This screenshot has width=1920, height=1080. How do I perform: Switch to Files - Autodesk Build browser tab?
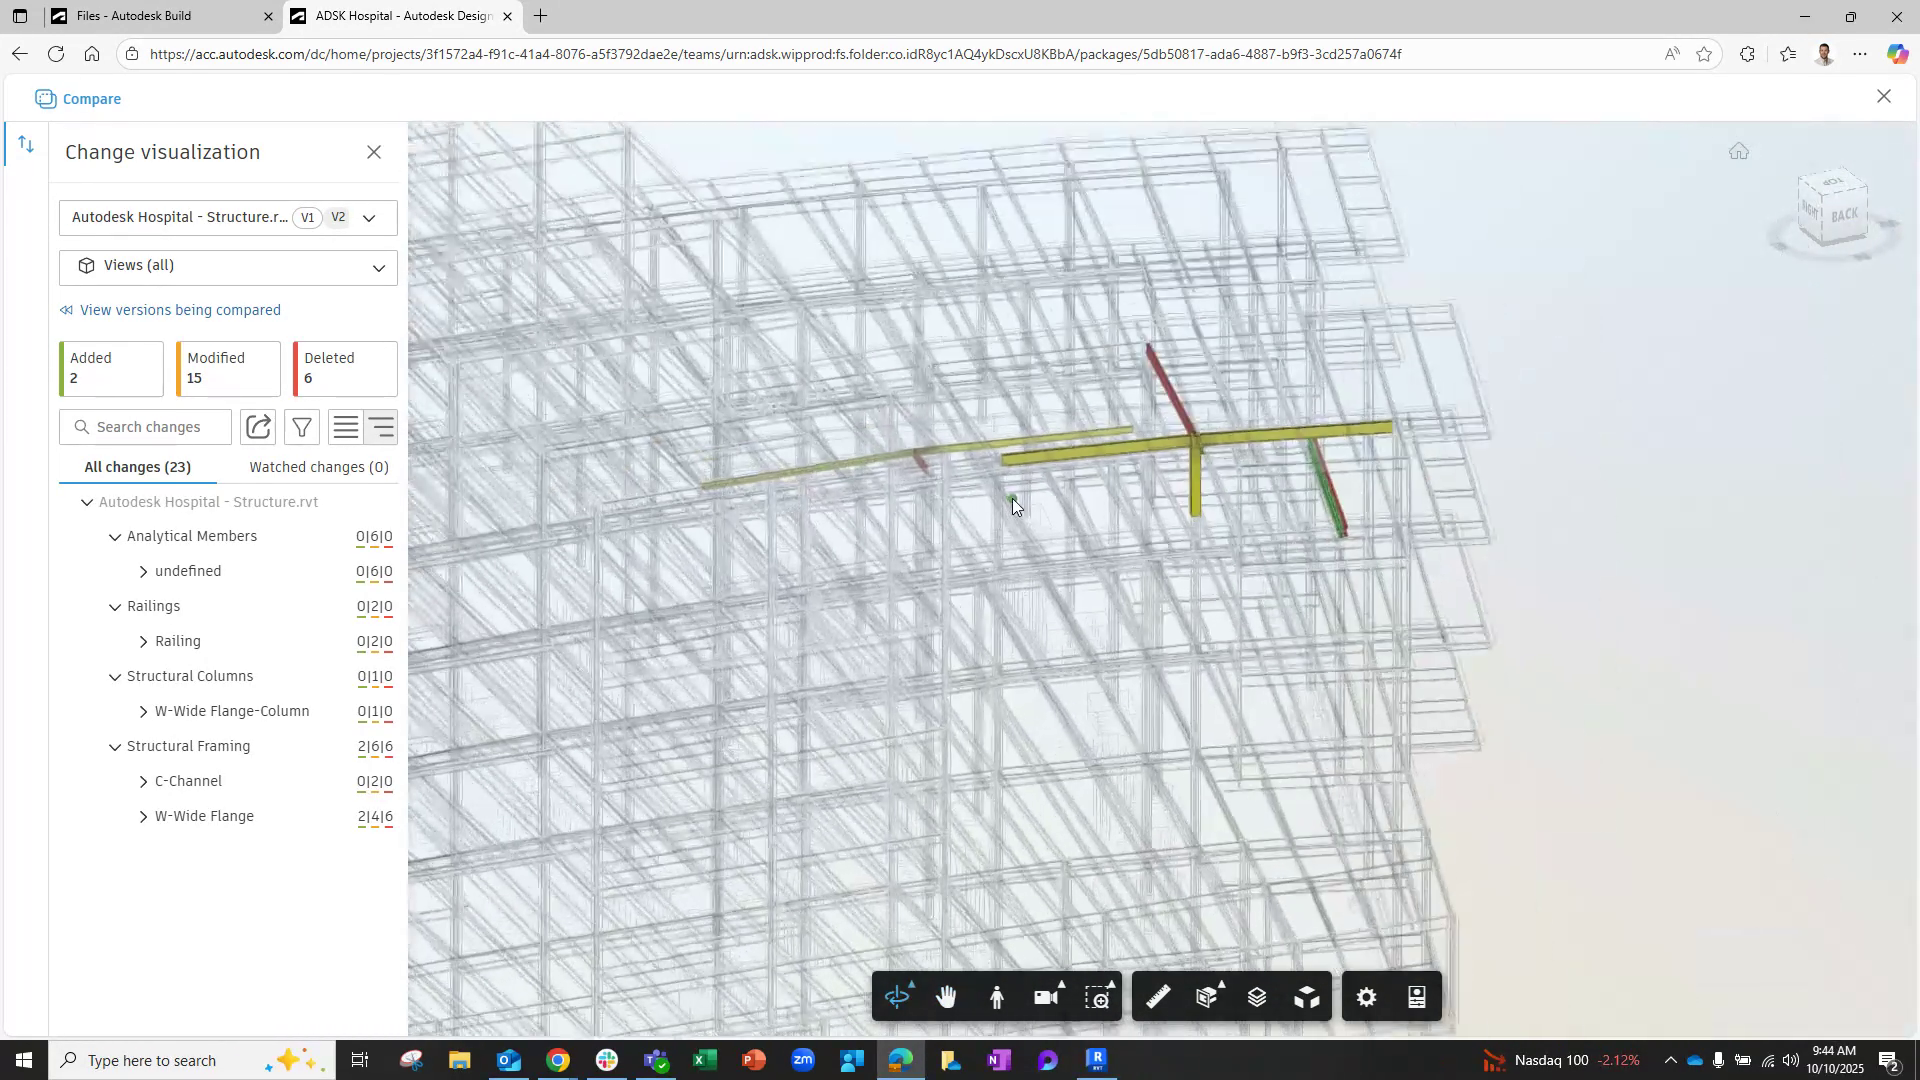(x=150, y=16)
